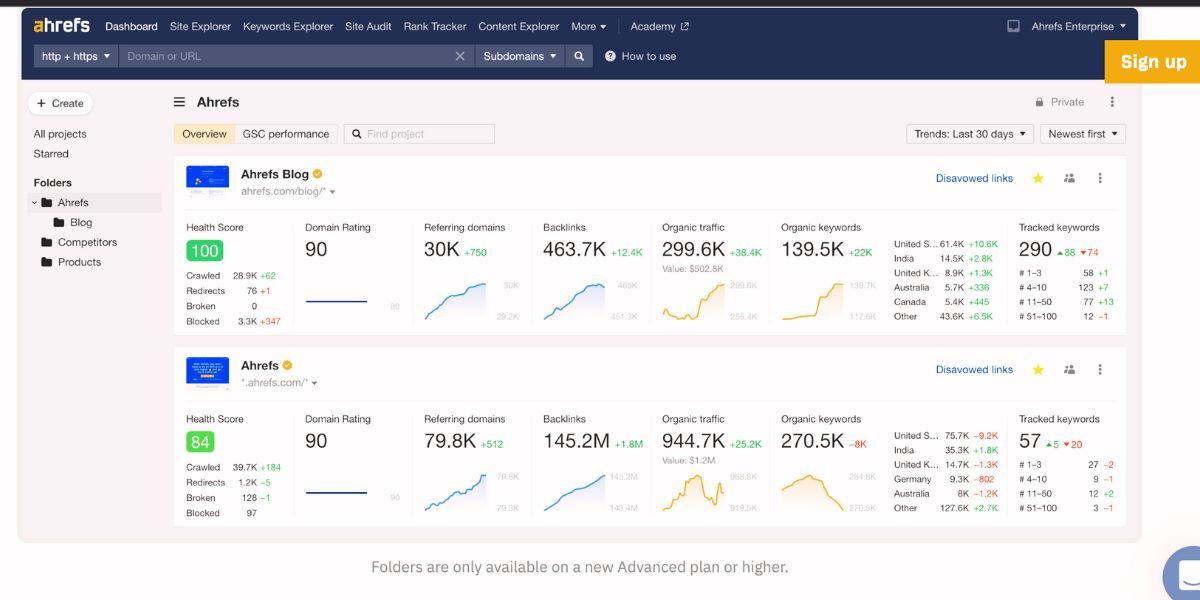This screenshot has height=600, width=1200.
Task: Open the Subdomains dropdown
Action: click(520, 56)
